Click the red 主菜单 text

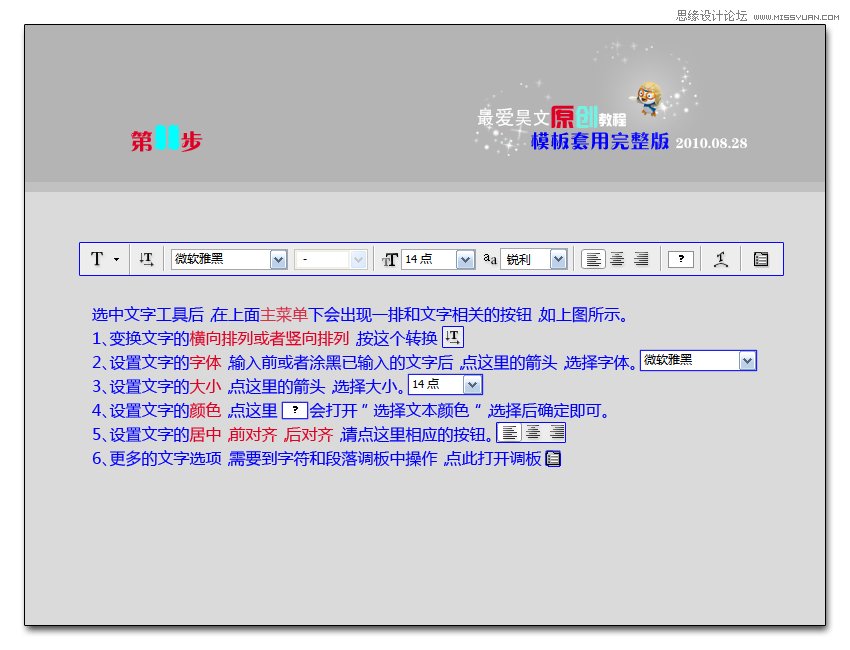[x=284, y=314]
